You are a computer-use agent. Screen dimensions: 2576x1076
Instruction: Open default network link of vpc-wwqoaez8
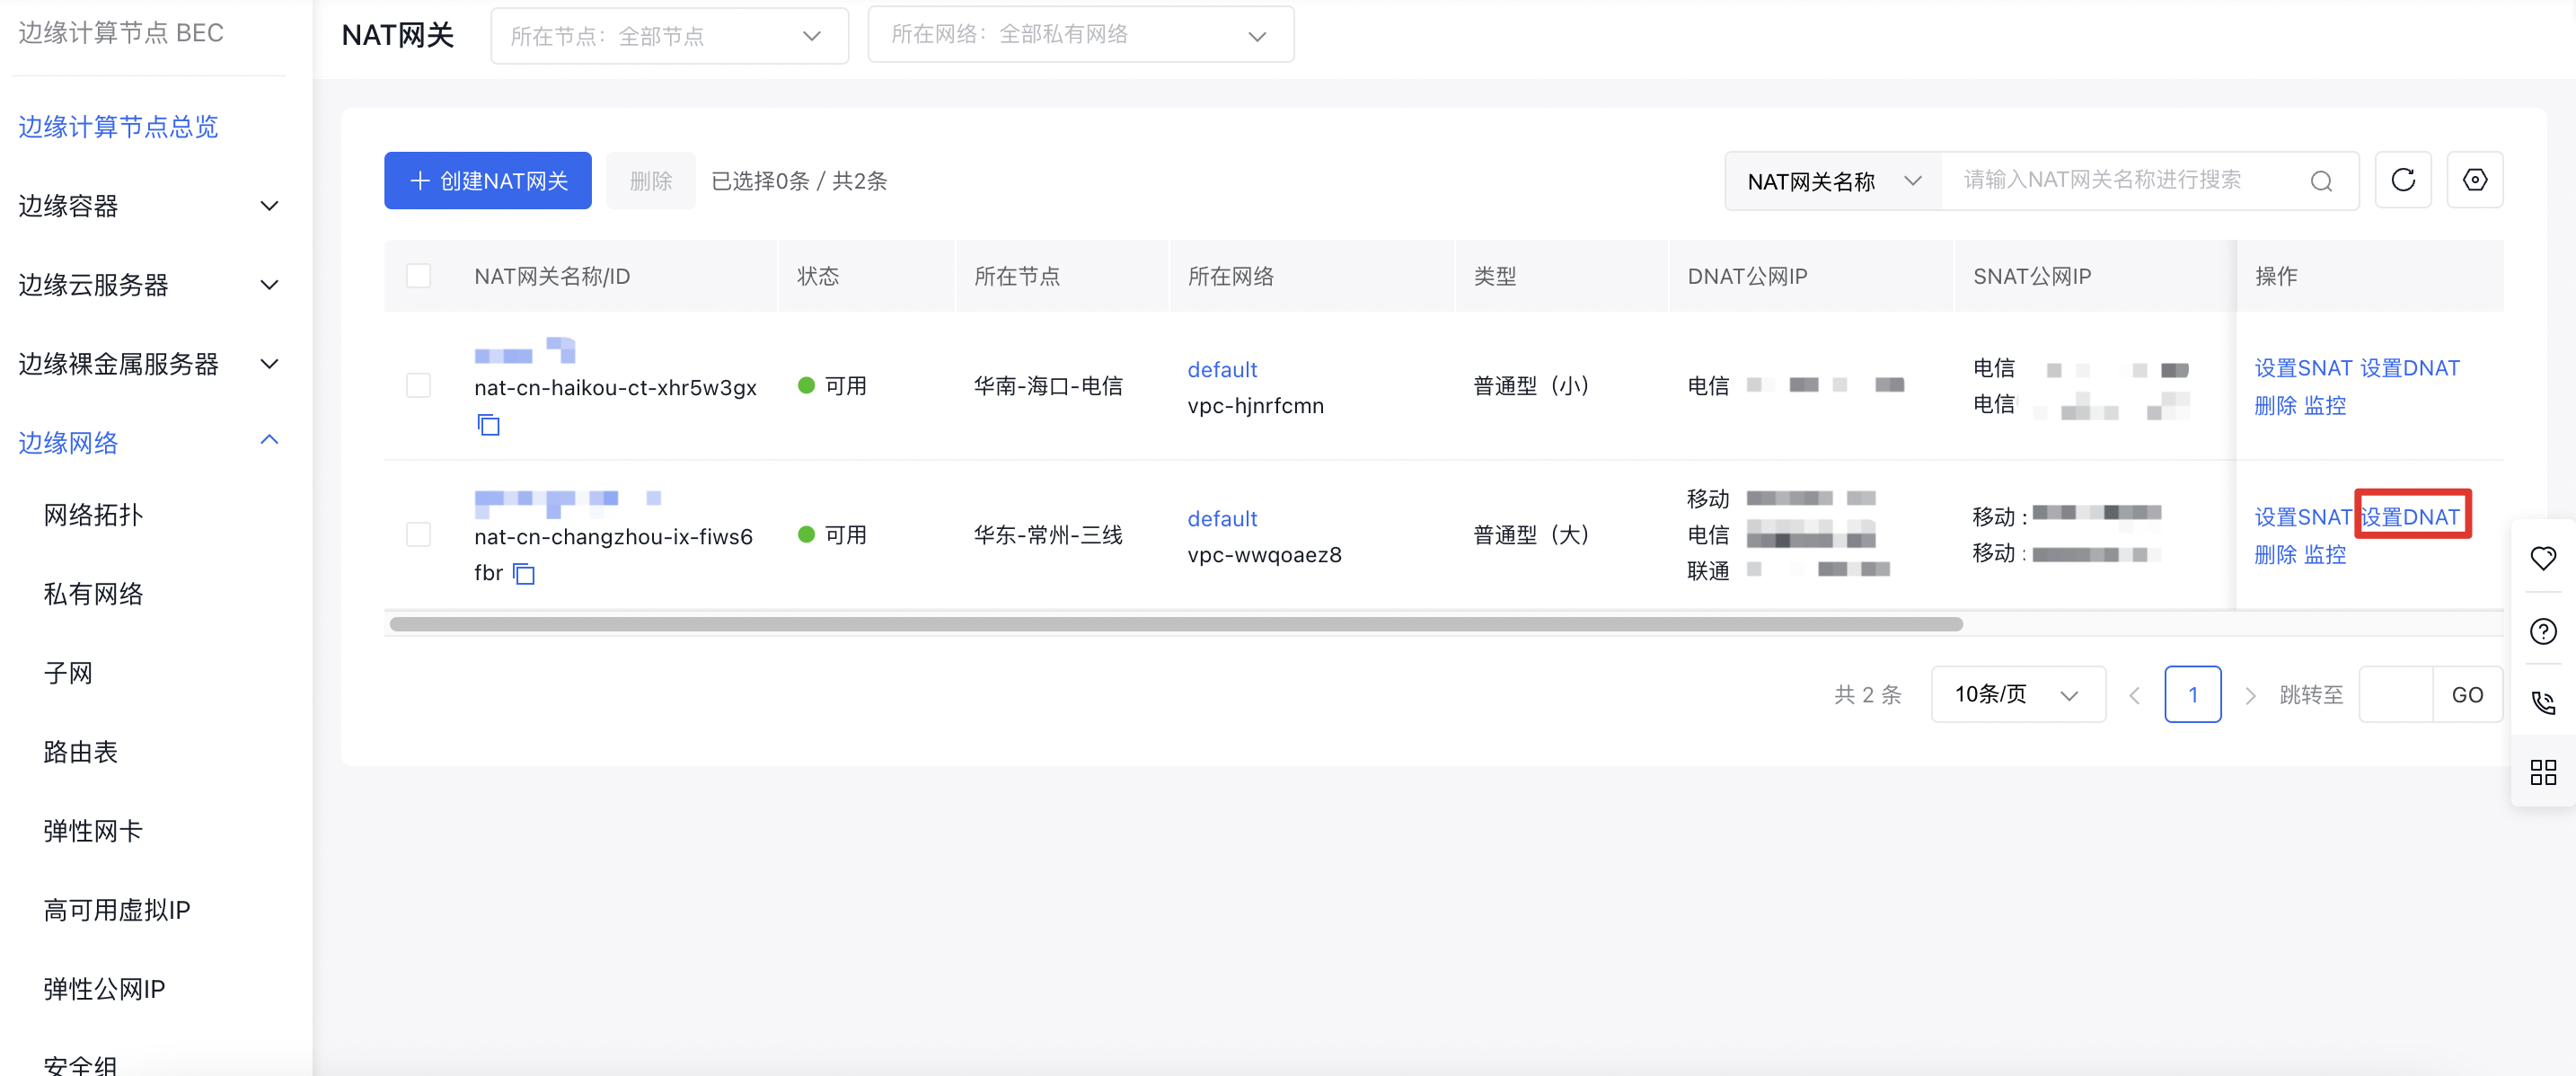(x=1222, y=519)
